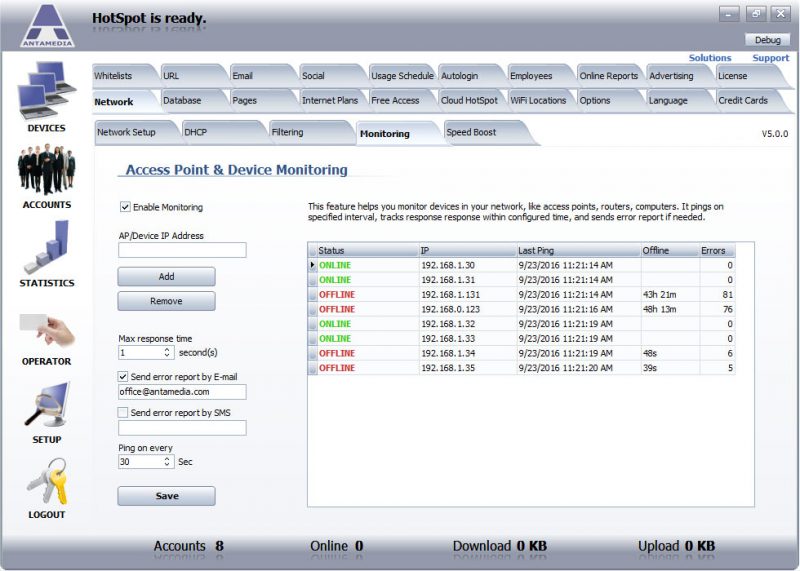Click the office@antamedia.com email field
Viewport: 800px width, 571px height.
coord(182,392)
